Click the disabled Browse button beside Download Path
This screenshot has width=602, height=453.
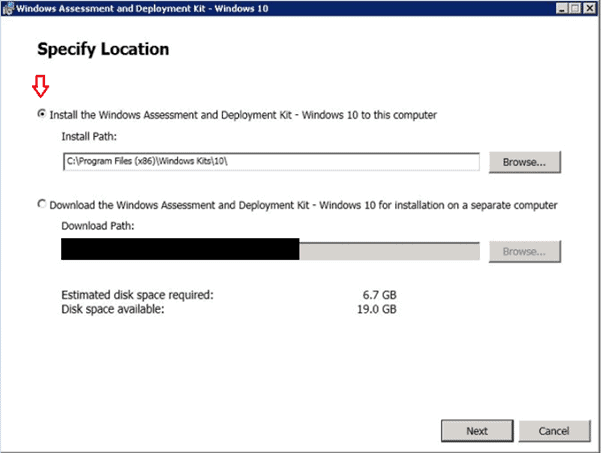tap(524, 251)
